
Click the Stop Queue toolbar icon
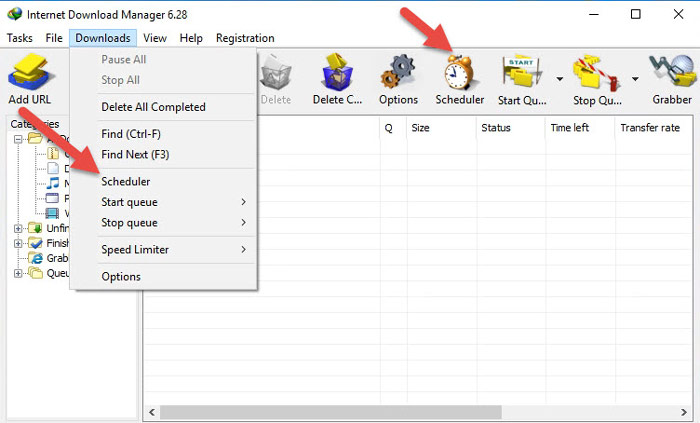[x=597, y=71]
